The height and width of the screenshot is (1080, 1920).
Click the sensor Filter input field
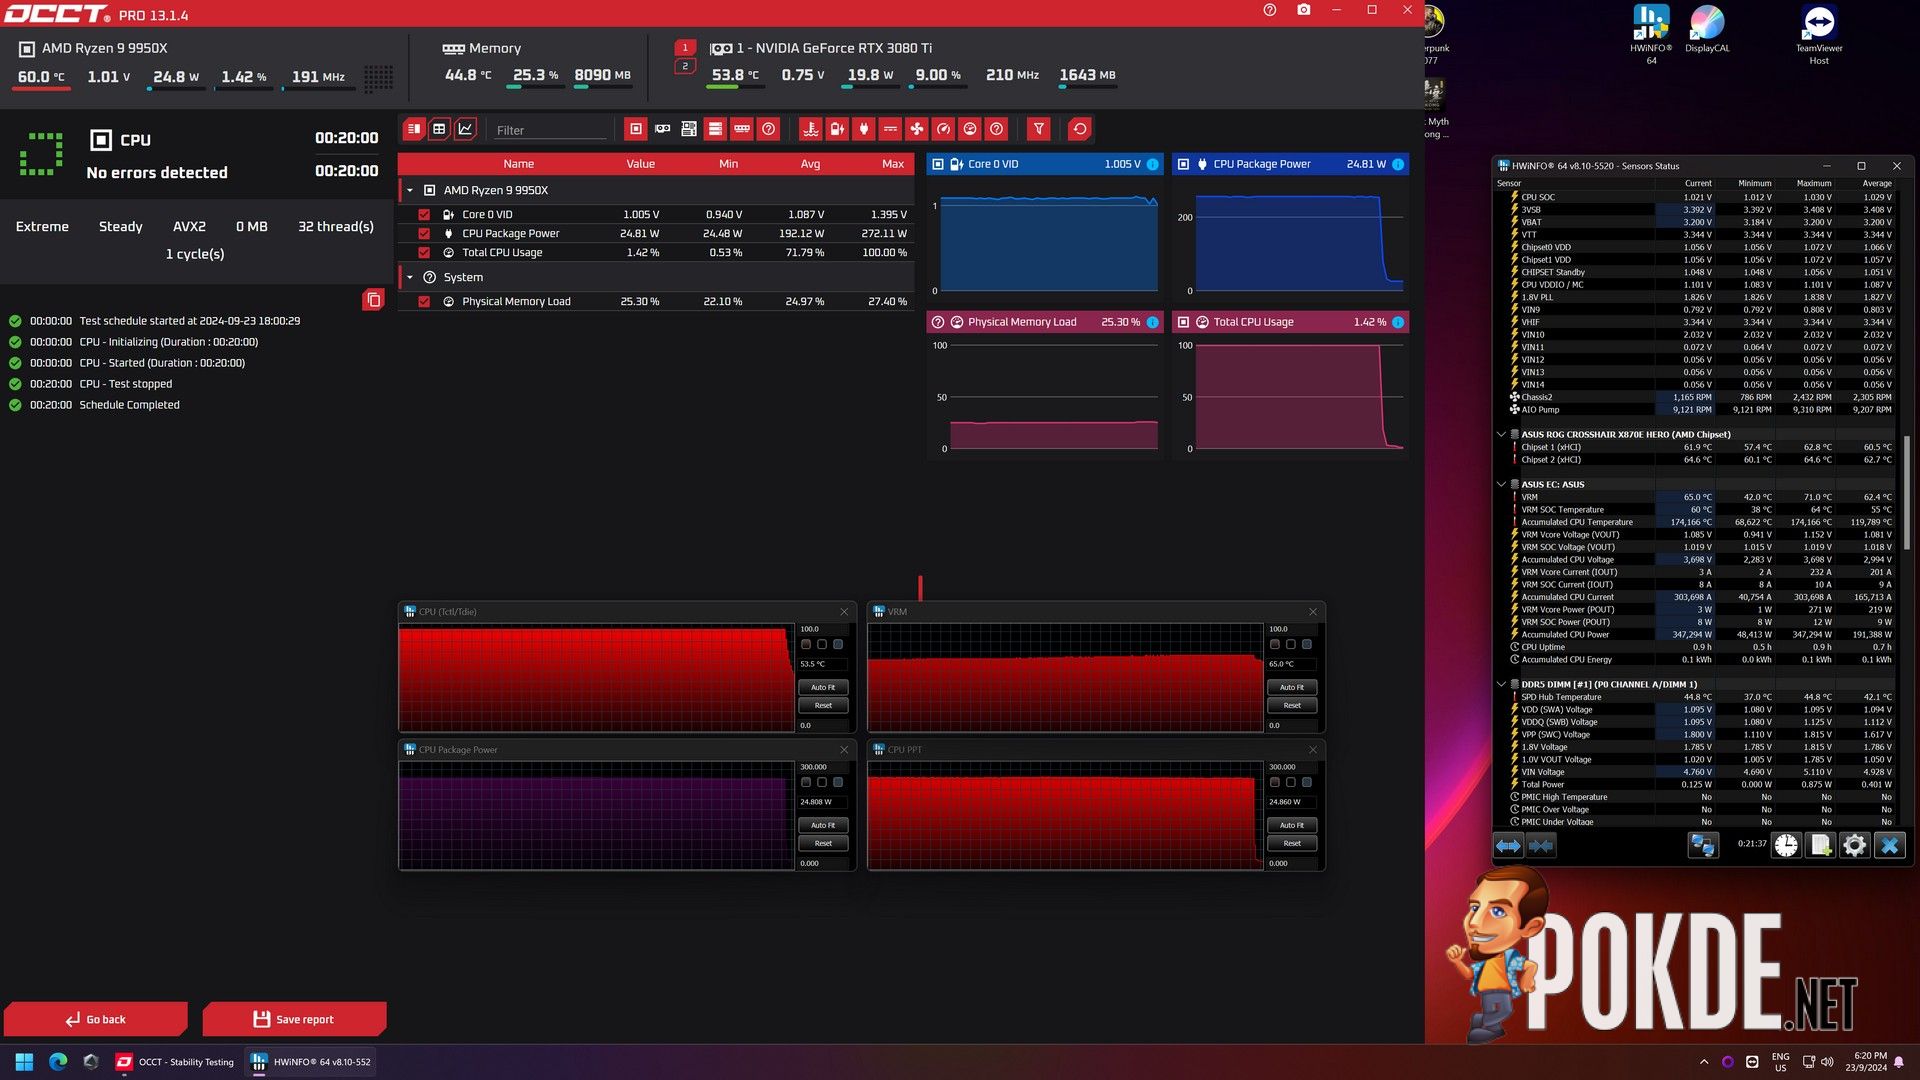(x=551, y=130)
